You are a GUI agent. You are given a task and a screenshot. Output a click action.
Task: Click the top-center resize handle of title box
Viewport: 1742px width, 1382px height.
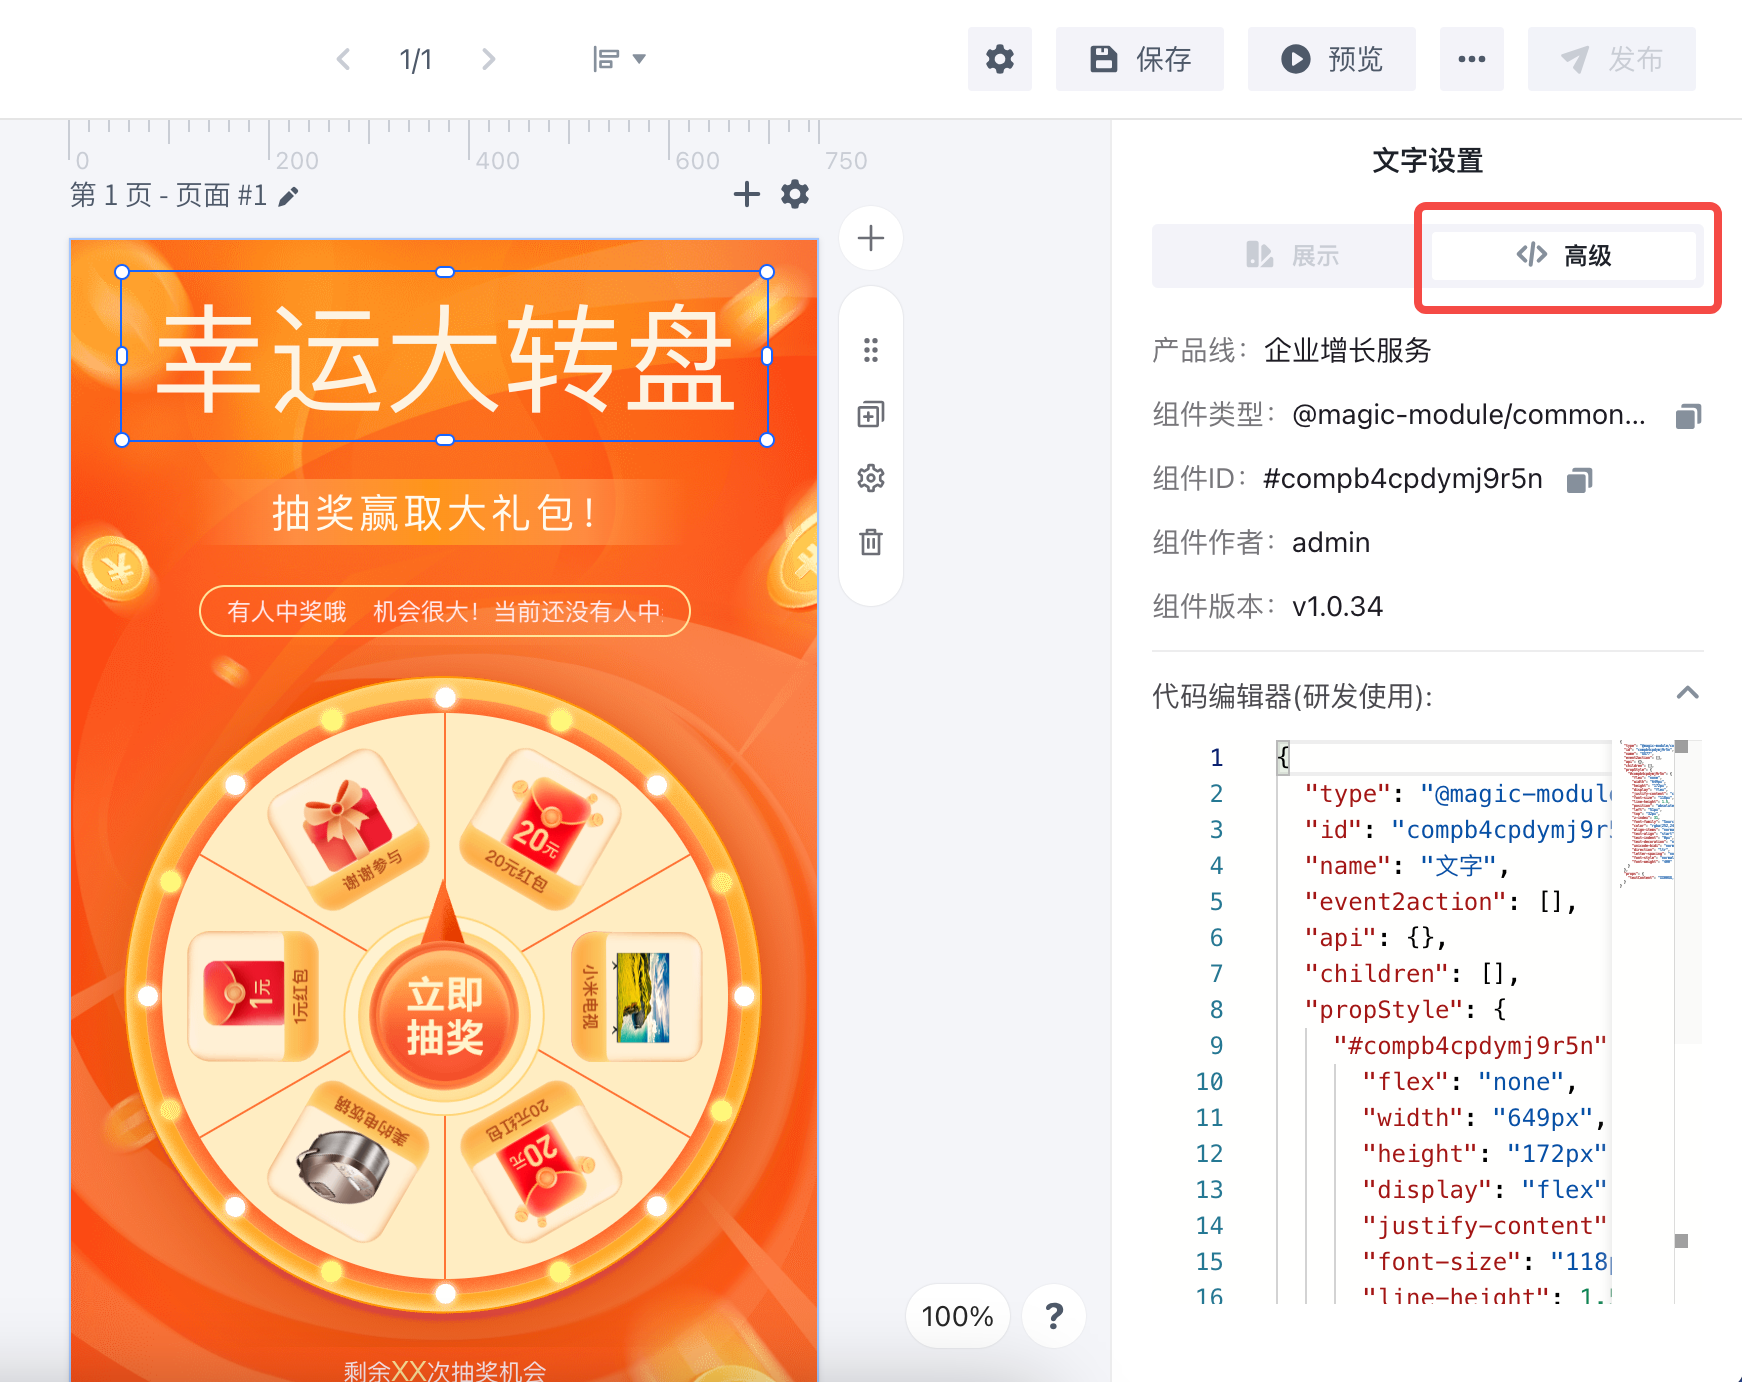(445, 272)
